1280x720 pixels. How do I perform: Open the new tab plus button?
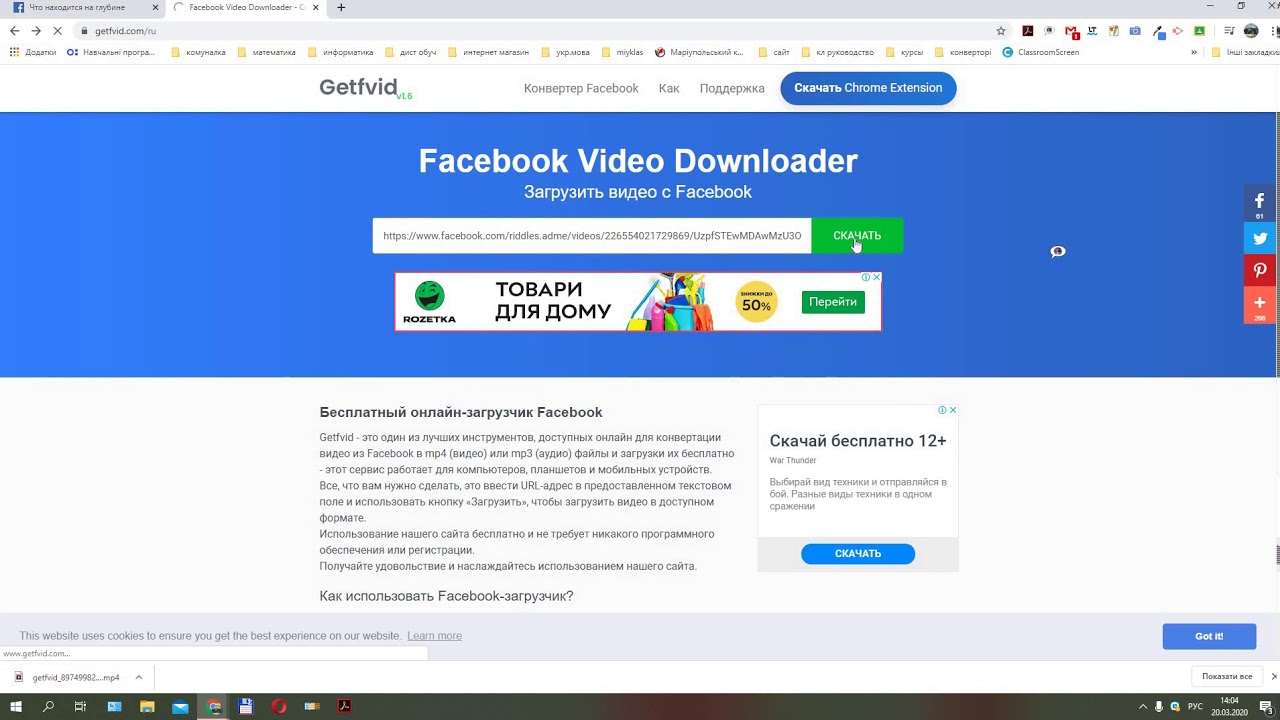(x=341, y=7)
